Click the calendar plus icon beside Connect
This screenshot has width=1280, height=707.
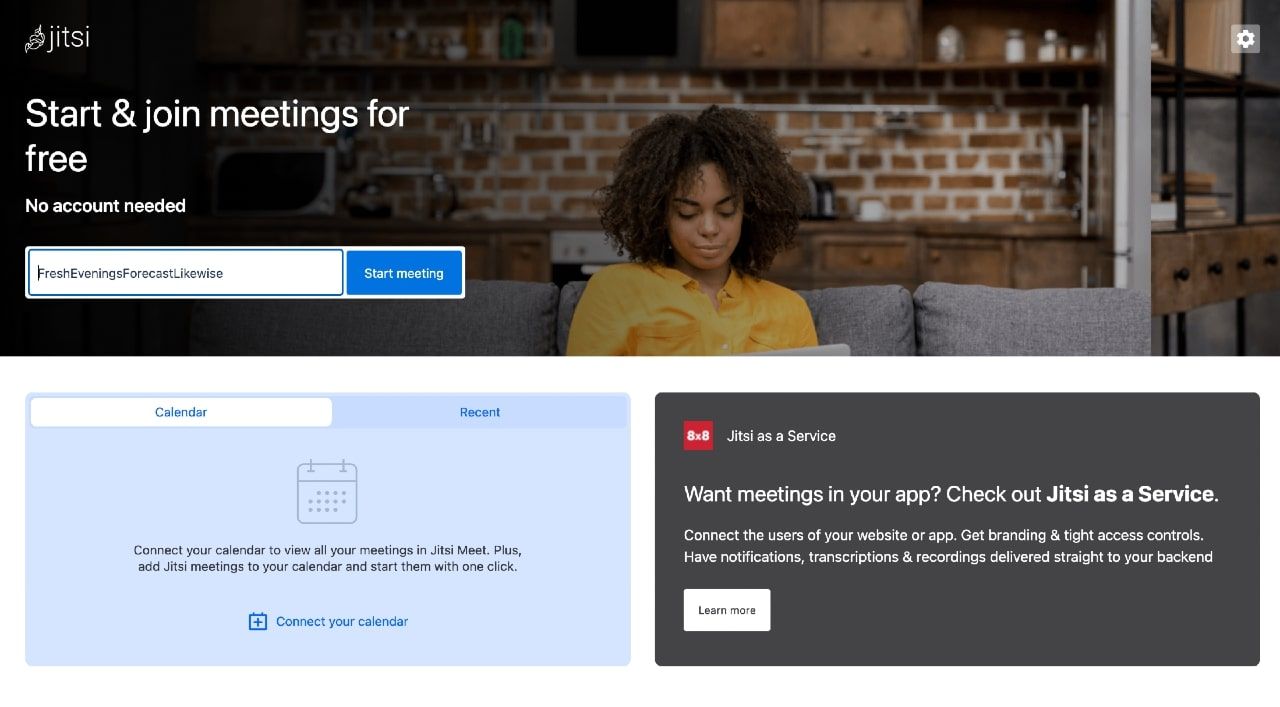(x=258, y=621)
